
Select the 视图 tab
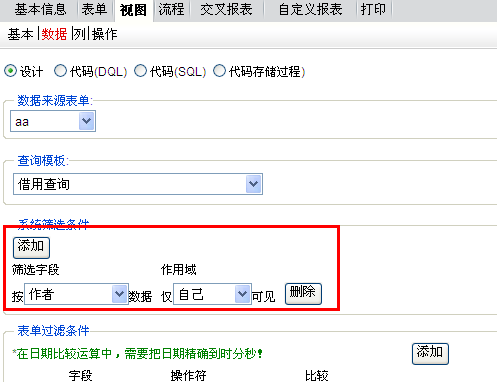click(133, 10)
